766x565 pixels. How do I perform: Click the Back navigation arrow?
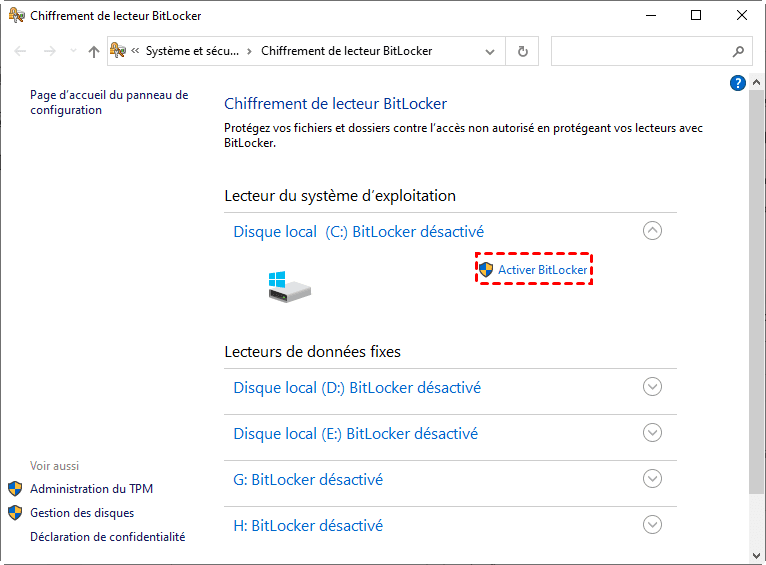[22, 51]
